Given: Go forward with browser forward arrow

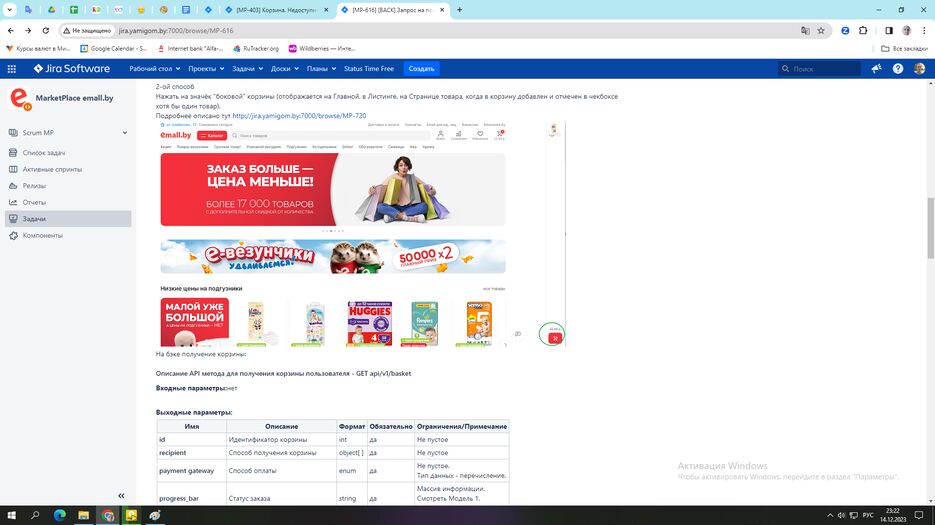Looking at the screenshot, I should point(28,30).
